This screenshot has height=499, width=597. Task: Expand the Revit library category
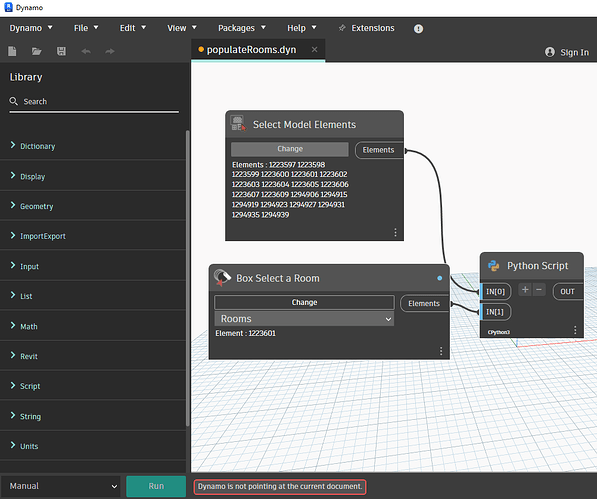[x=29, y=356]
